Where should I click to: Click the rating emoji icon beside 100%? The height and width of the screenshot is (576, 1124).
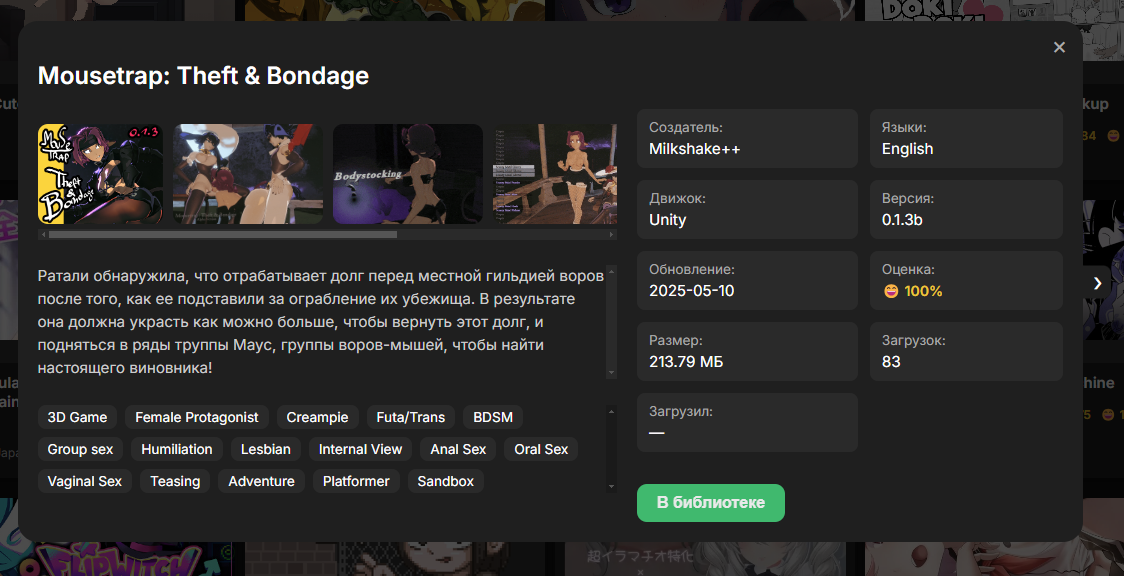(x=891, y=291)
